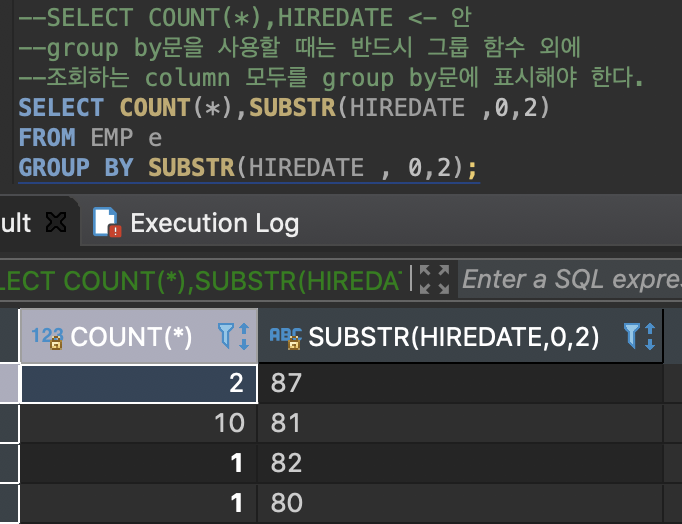Click the row header of the 82 row

pyautogui.click(x=9, y=463)
